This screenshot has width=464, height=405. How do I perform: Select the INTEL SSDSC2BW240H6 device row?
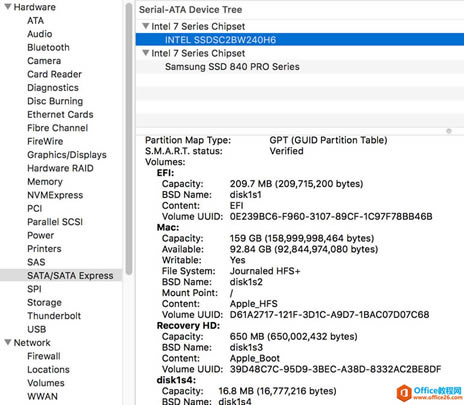point(300,40)
